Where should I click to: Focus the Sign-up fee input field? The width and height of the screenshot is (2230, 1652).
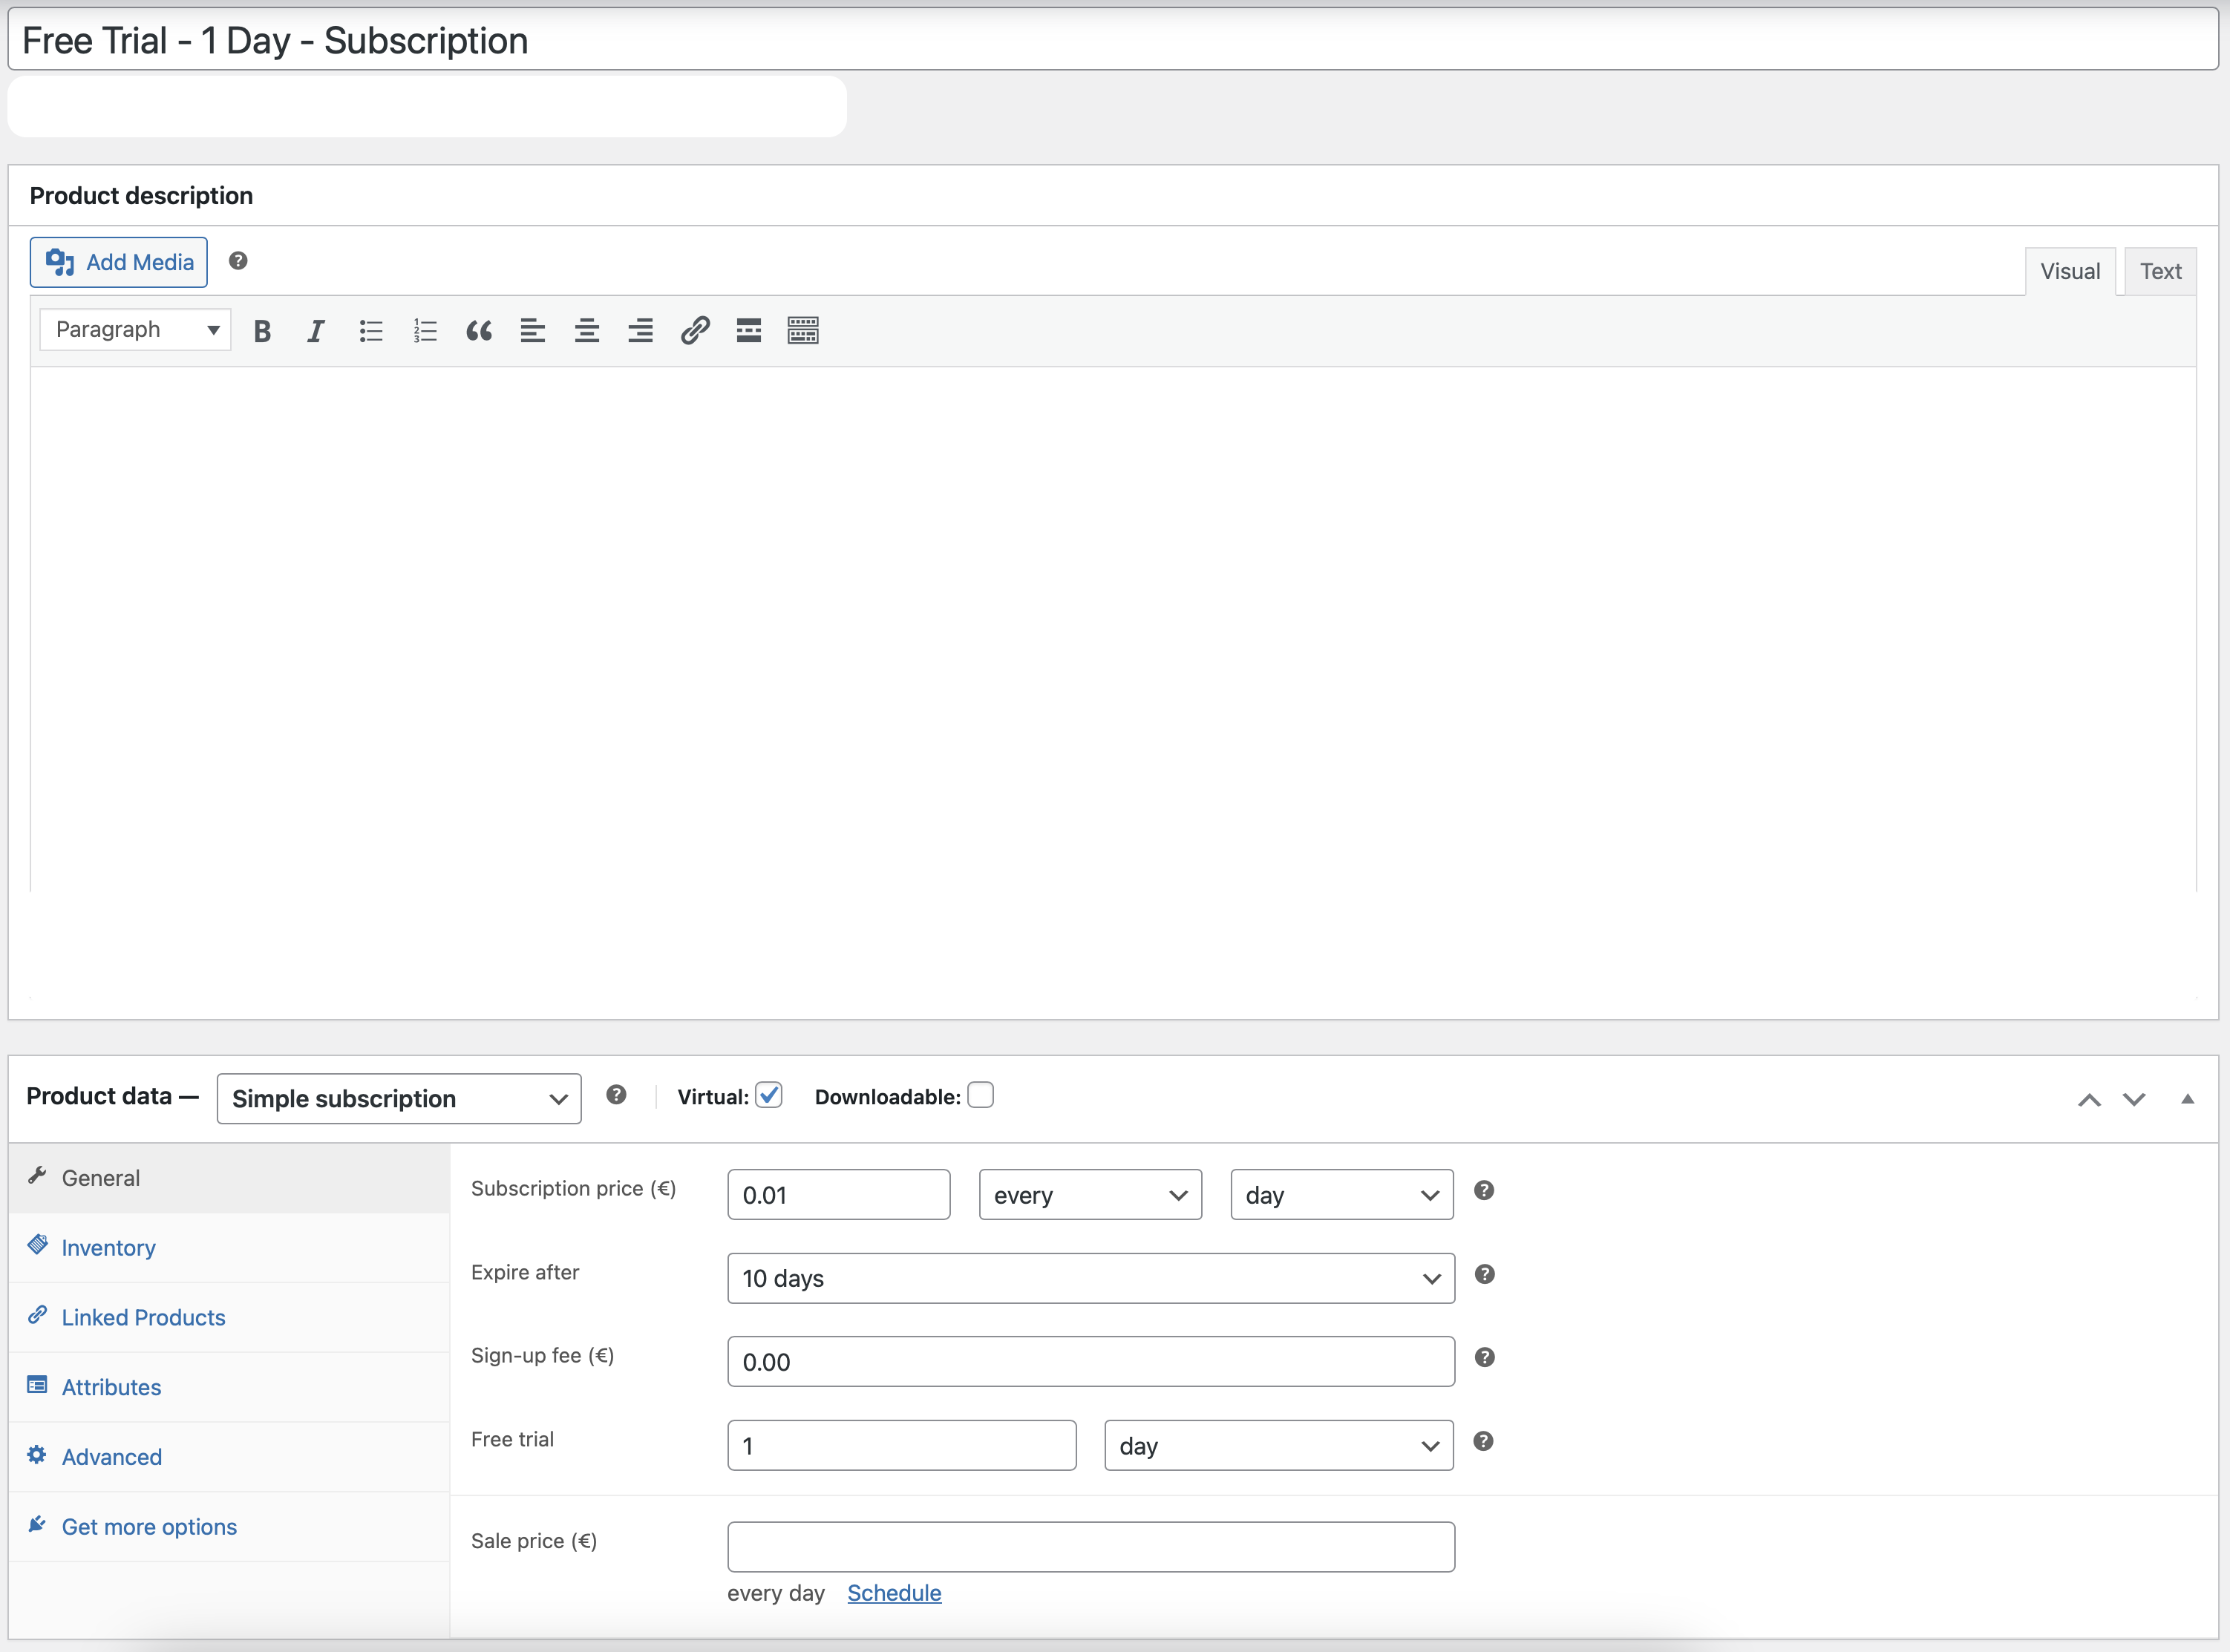pyautogui.click(x=1091, y=1362)
